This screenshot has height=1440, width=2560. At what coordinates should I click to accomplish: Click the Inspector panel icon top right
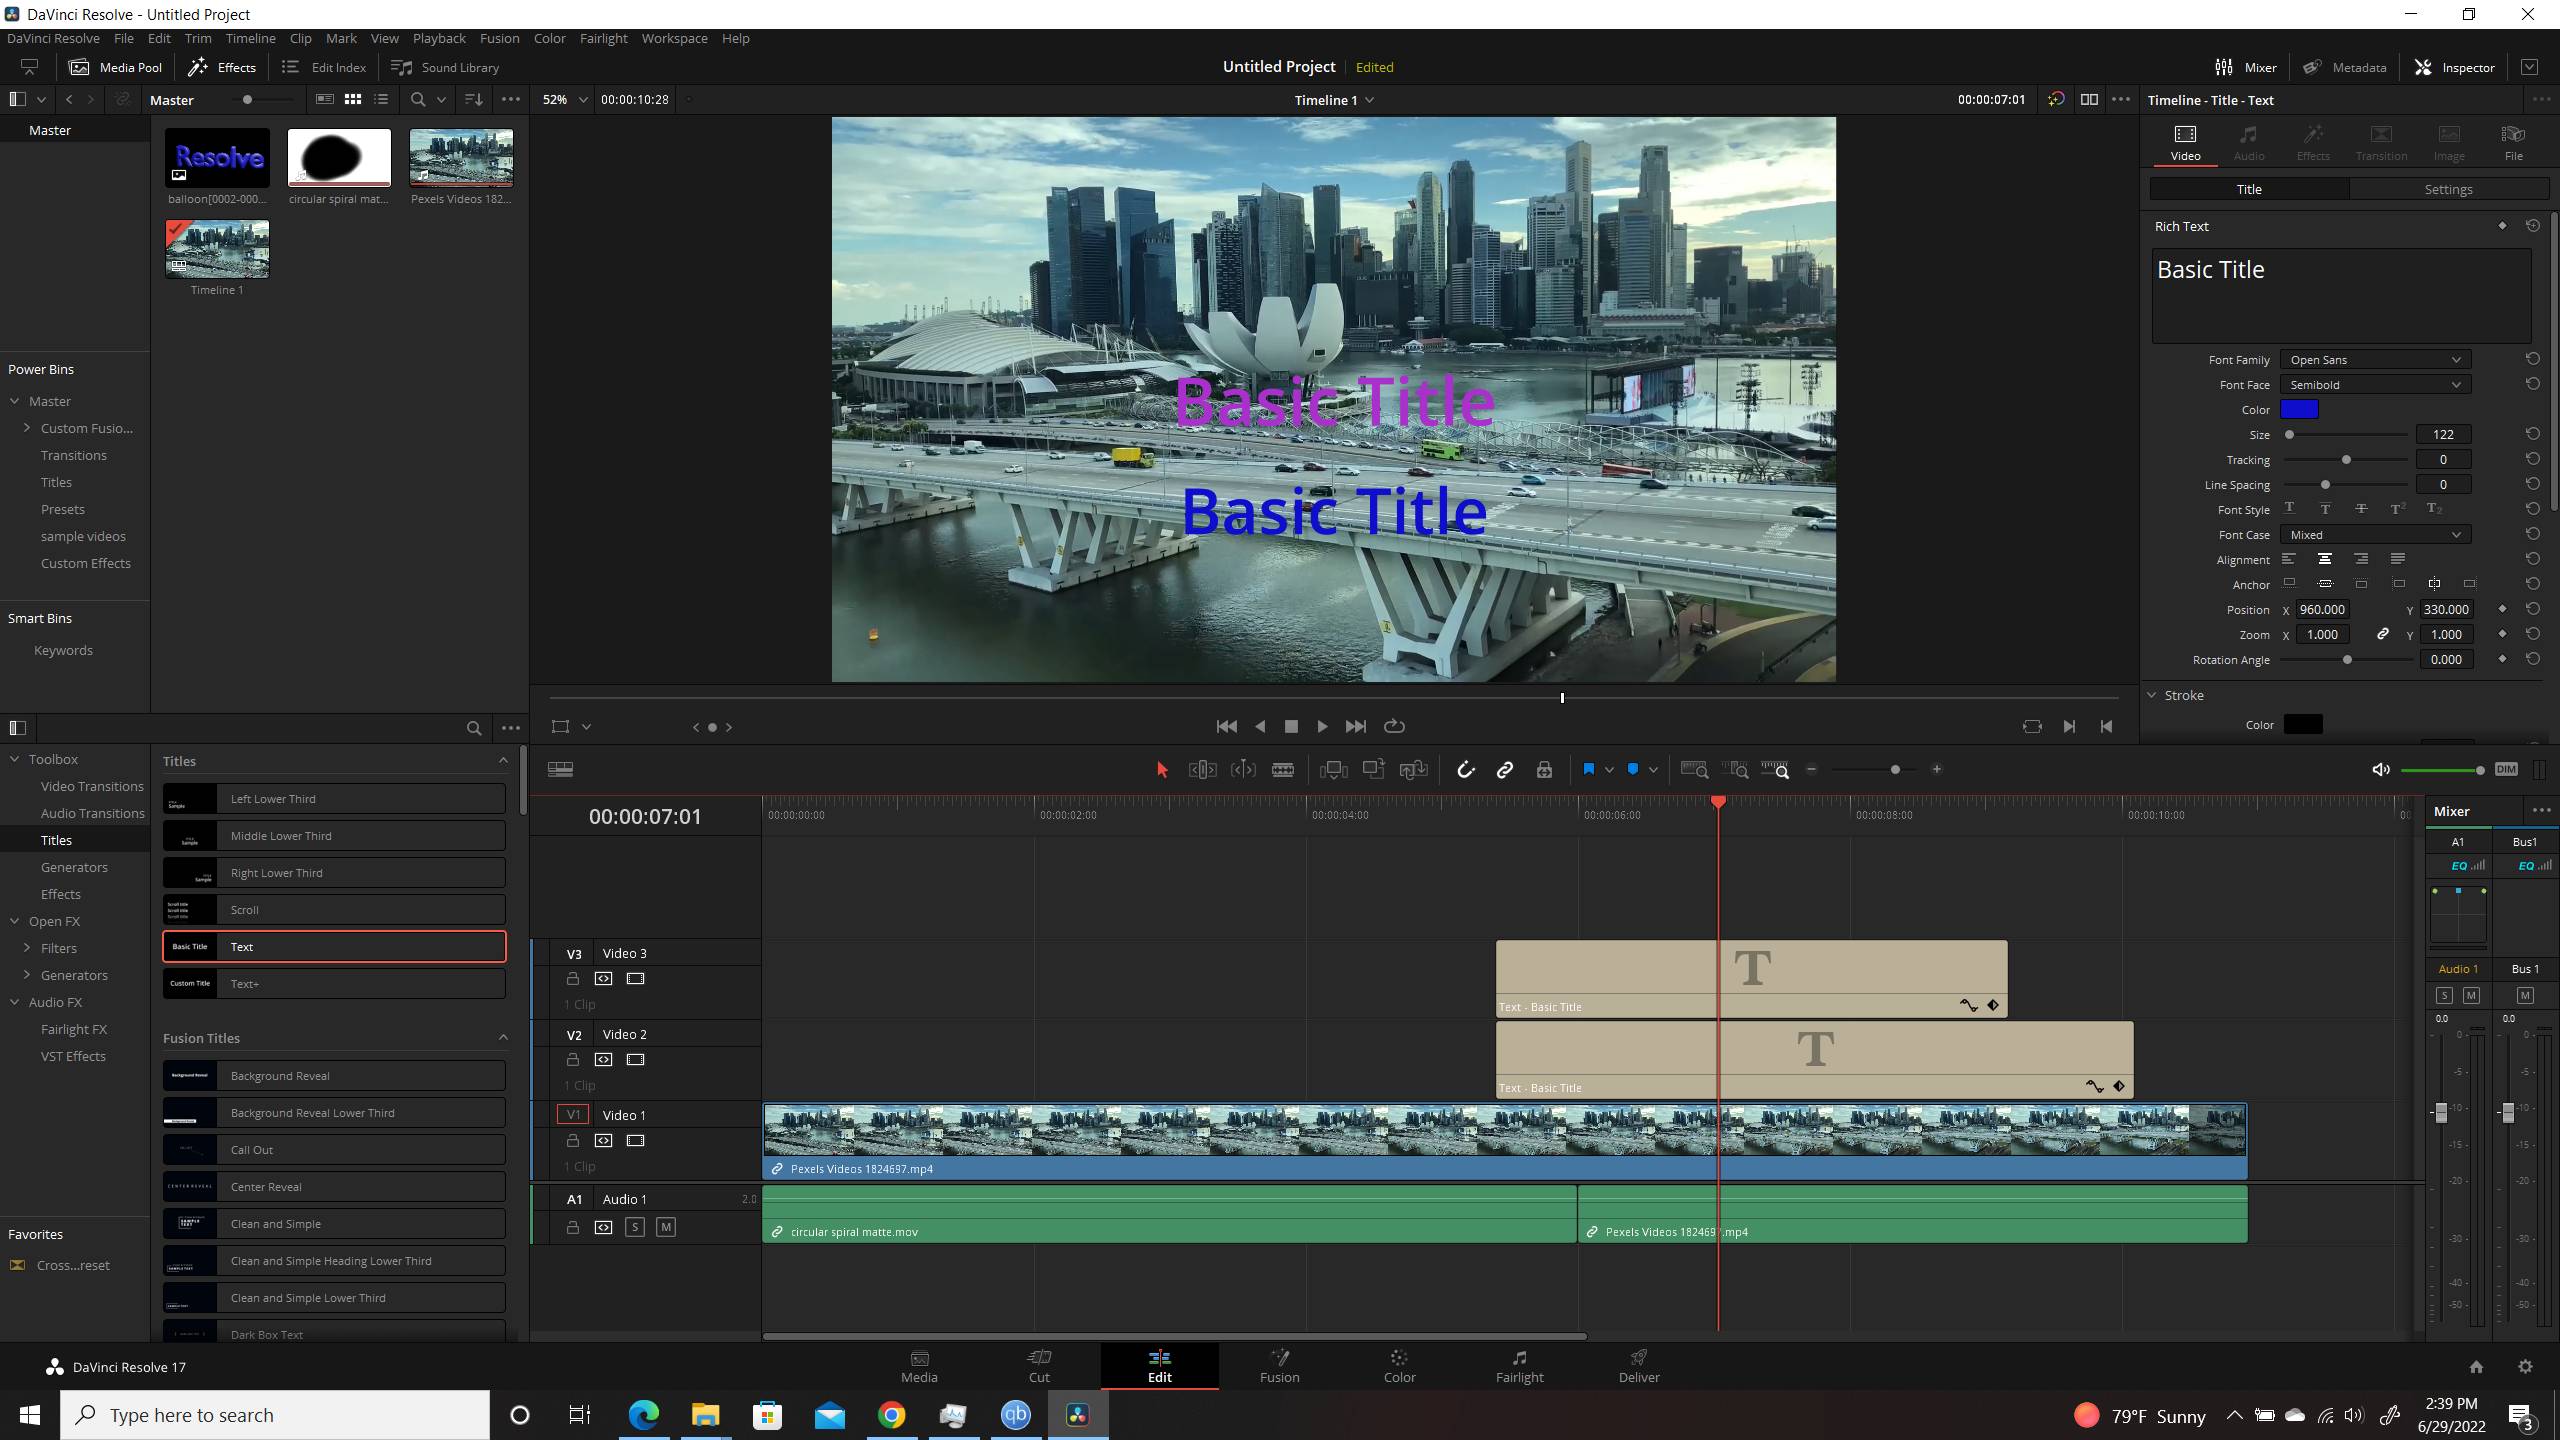[x=2425, y=67]
